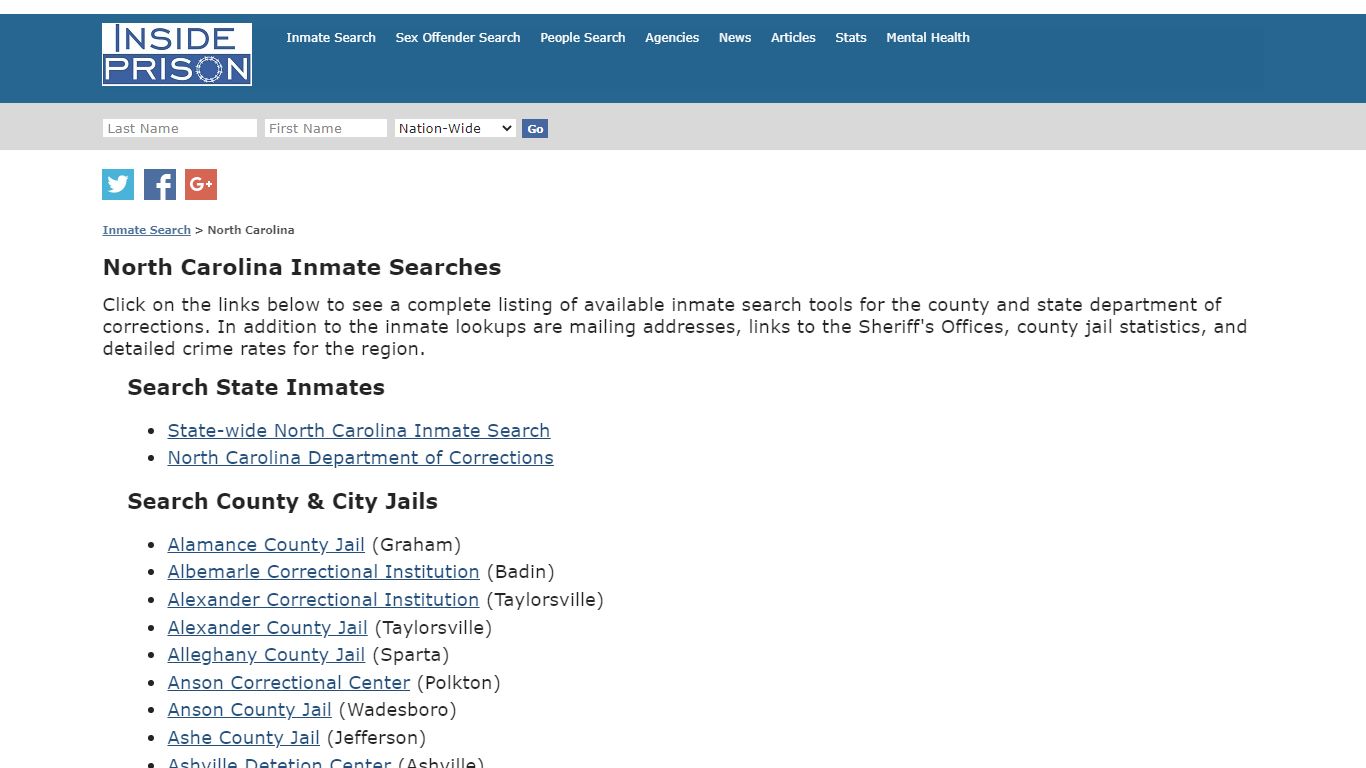Click the (Badin) city text
1366x768 pixels.
(520, 571)
